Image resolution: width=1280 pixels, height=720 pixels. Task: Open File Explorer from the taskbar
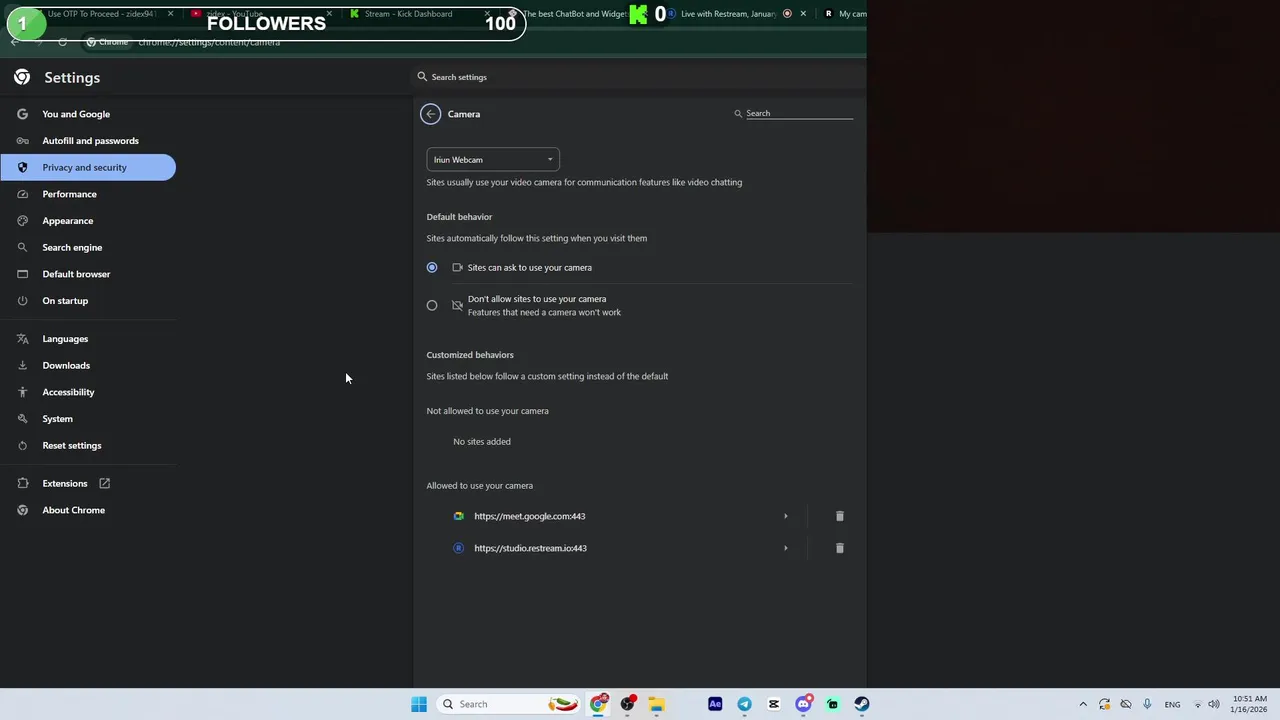coord(656,704)
